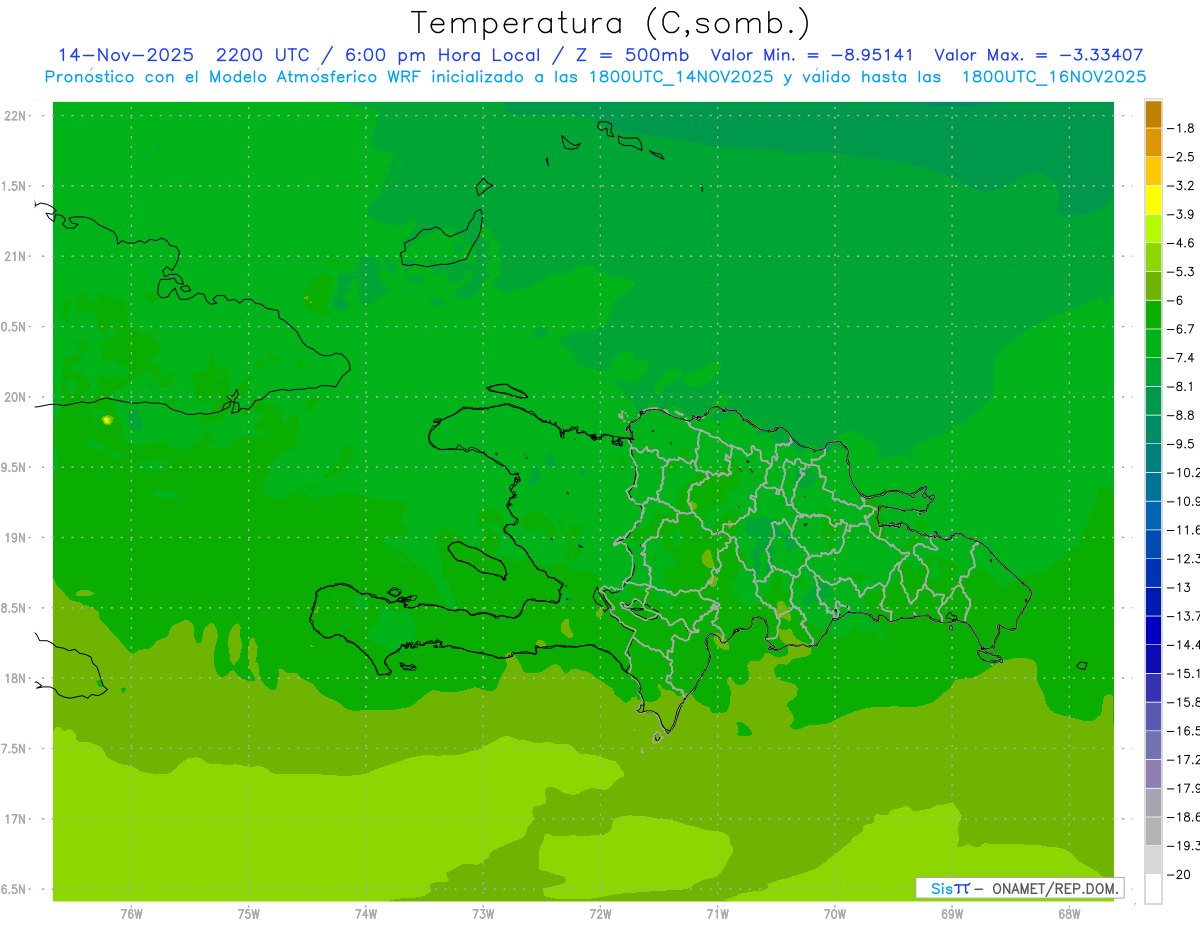Click the 75W longitude label
Screen dimensions: 1200x927
point(249,913)
